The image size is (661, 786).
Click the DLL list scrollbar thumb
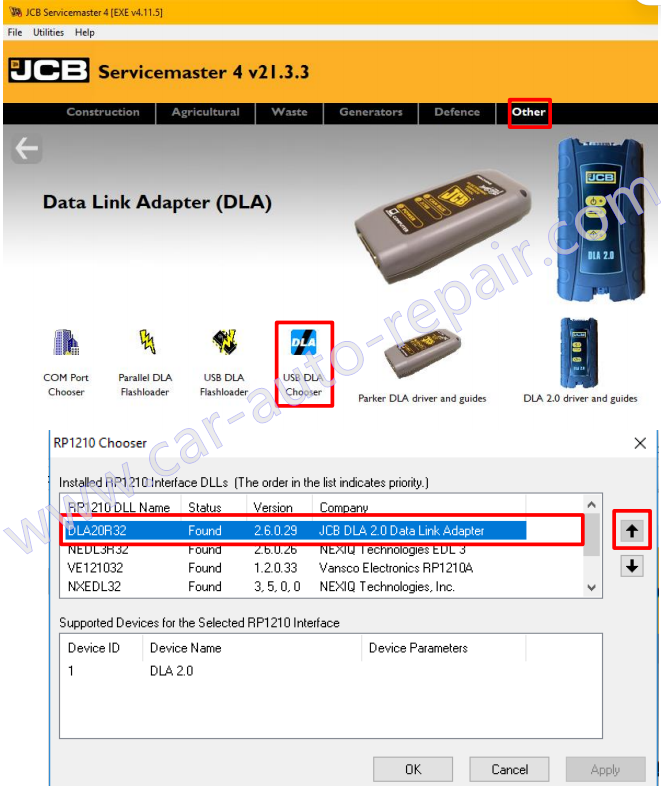click(x=591, y=534)
